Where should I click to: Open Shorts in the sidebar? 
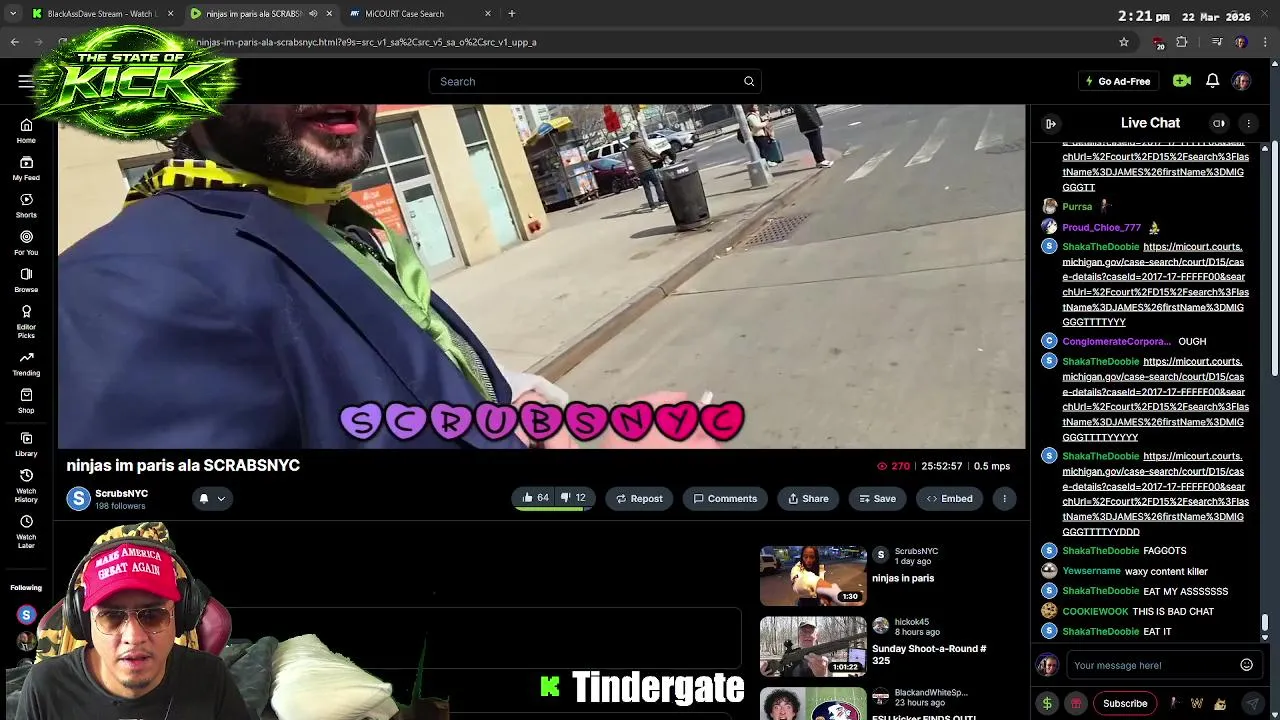pyautogui.click(x=26, y=205)
